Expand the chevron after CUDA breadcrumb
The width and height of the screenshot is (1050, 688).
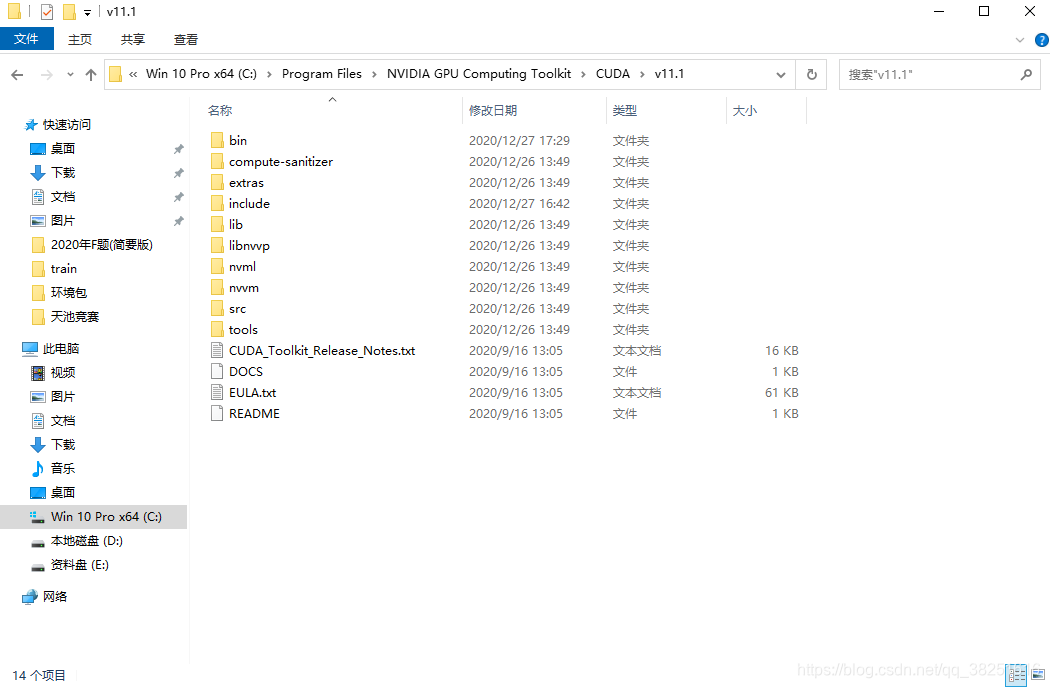click(642, 74)
